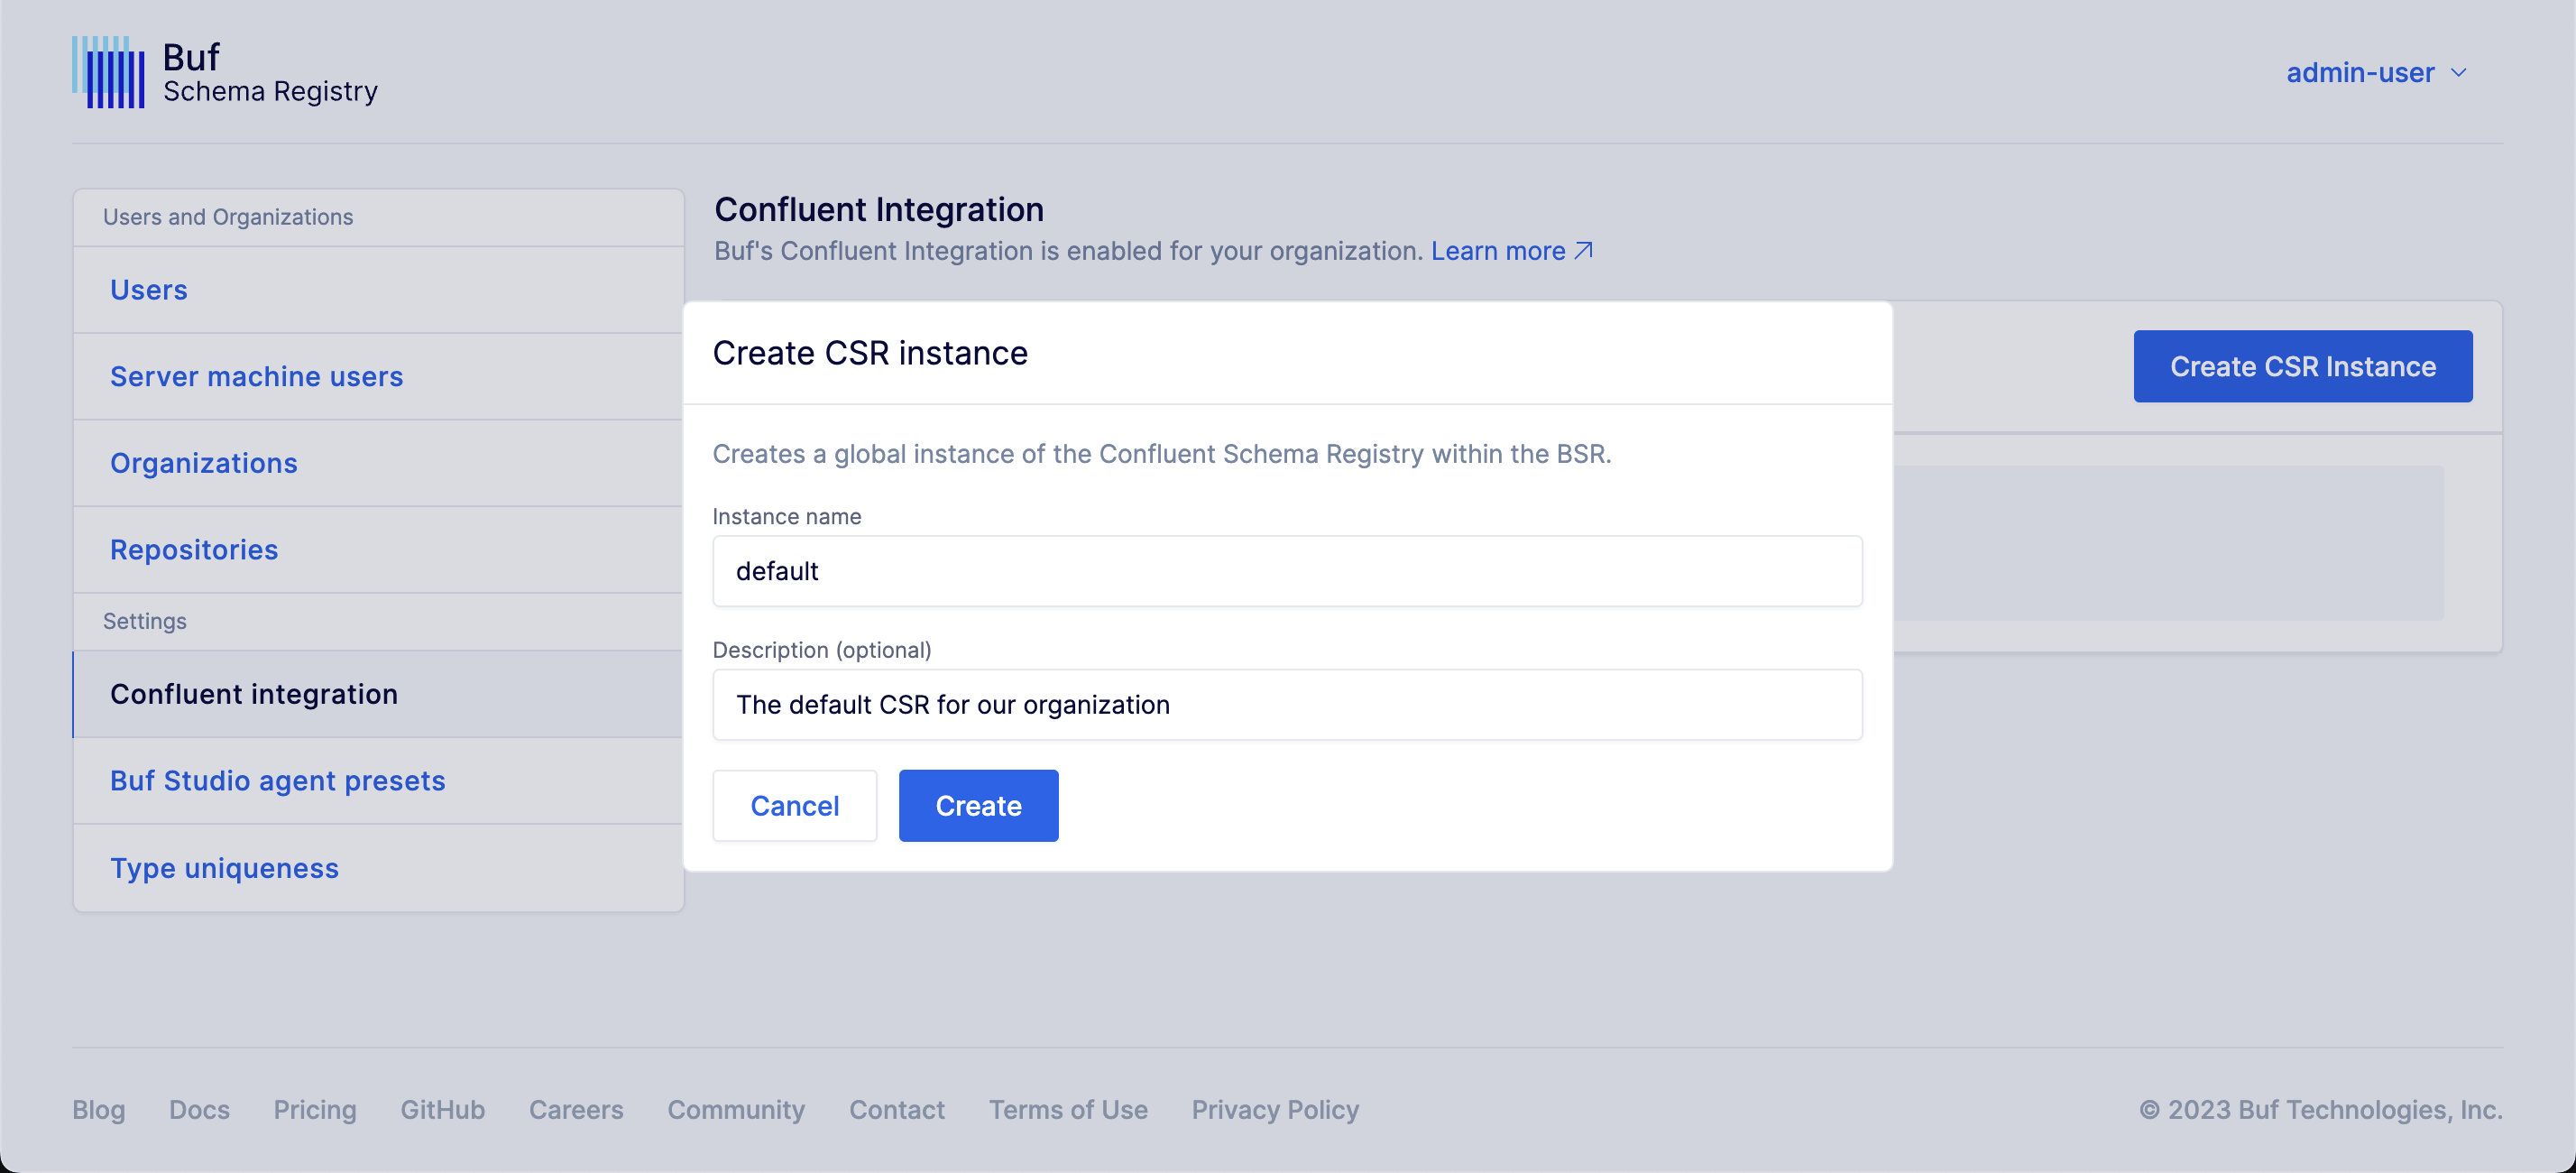Open the Docs footer link
Image resolution: width=2576 pixels, height=1173 pixels.
199,1109
